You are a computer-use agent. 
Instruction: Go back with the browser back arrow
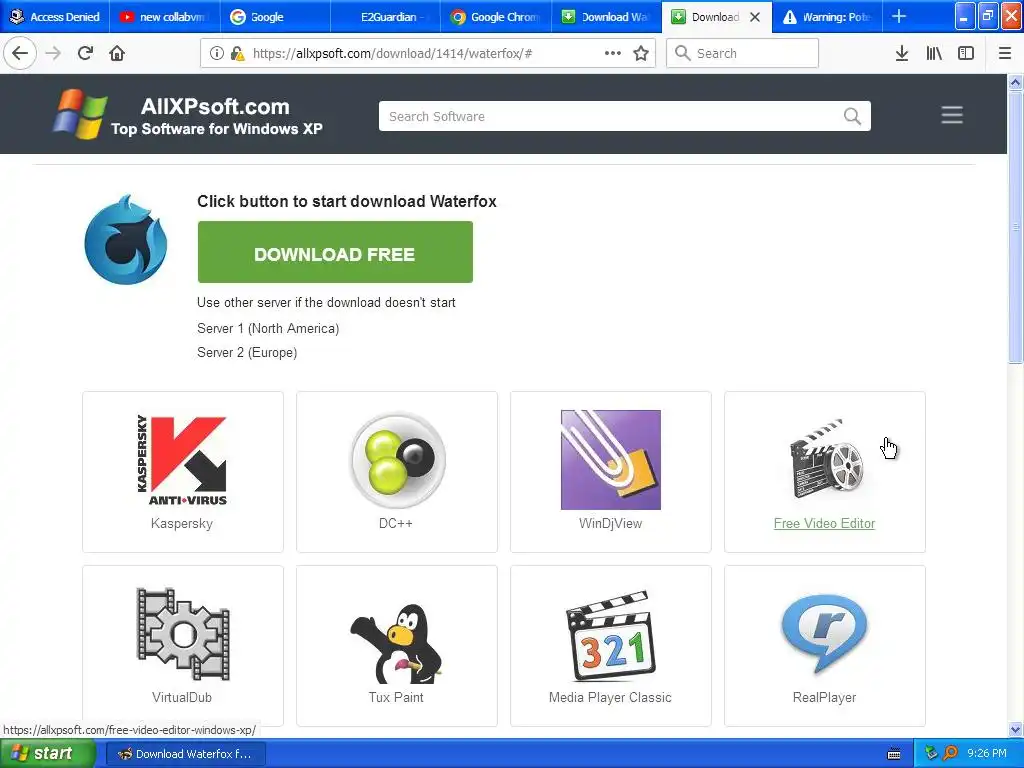20,53
